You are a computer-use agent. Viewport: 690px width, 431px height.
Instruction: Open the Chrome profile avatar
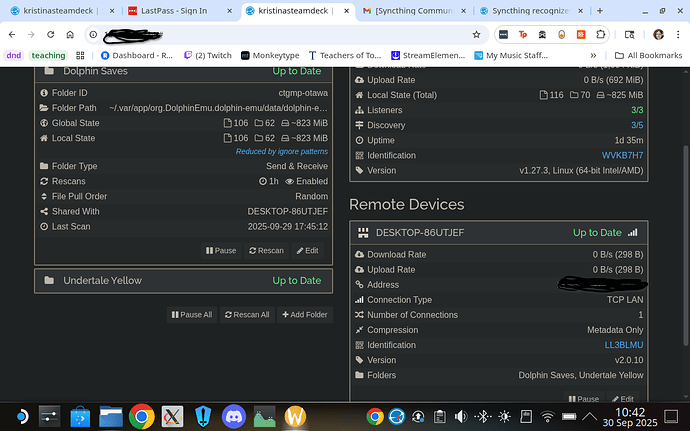point(658,34)
